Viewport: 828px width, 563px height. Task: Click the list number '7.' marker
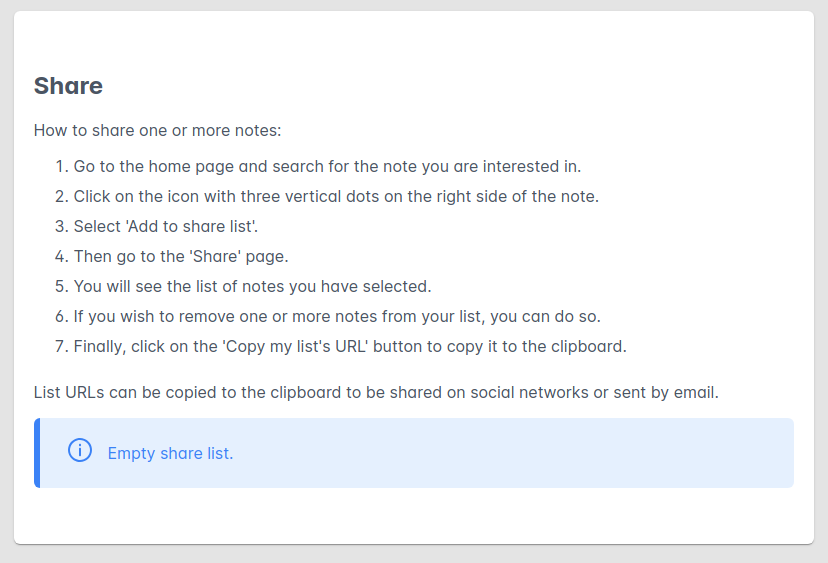61,346
